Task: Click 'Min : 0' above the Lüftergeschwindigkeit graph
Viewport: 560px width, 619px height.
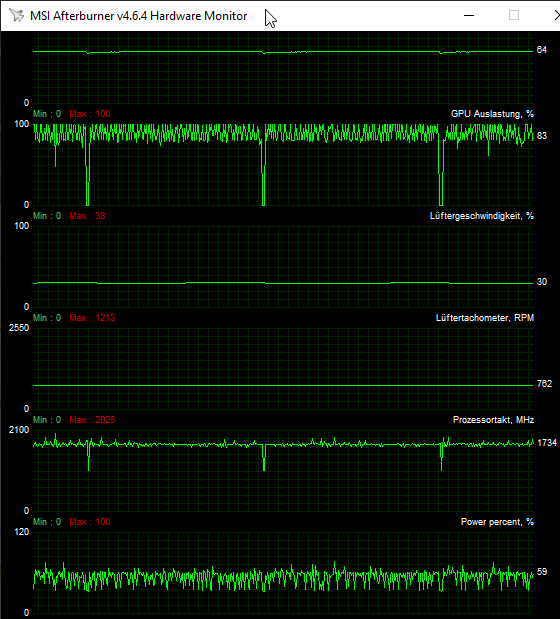Action: tap(47, 216)
